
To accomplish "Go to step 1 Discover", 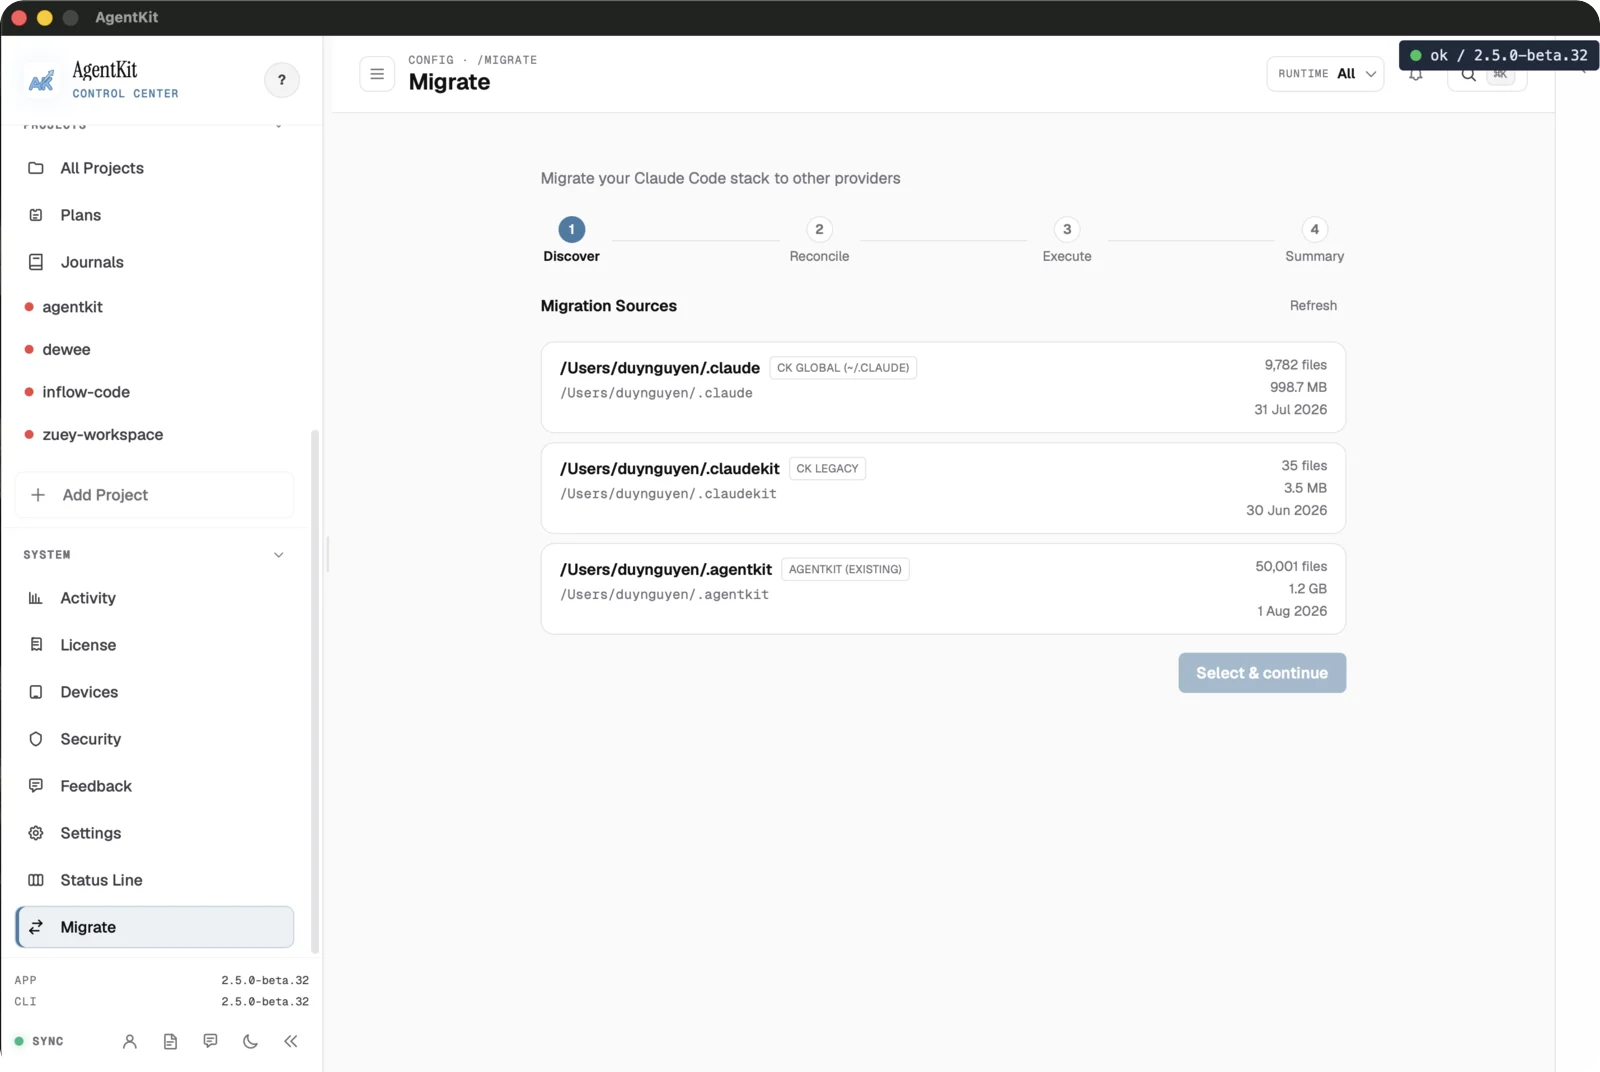I will [x=571, y=240].
